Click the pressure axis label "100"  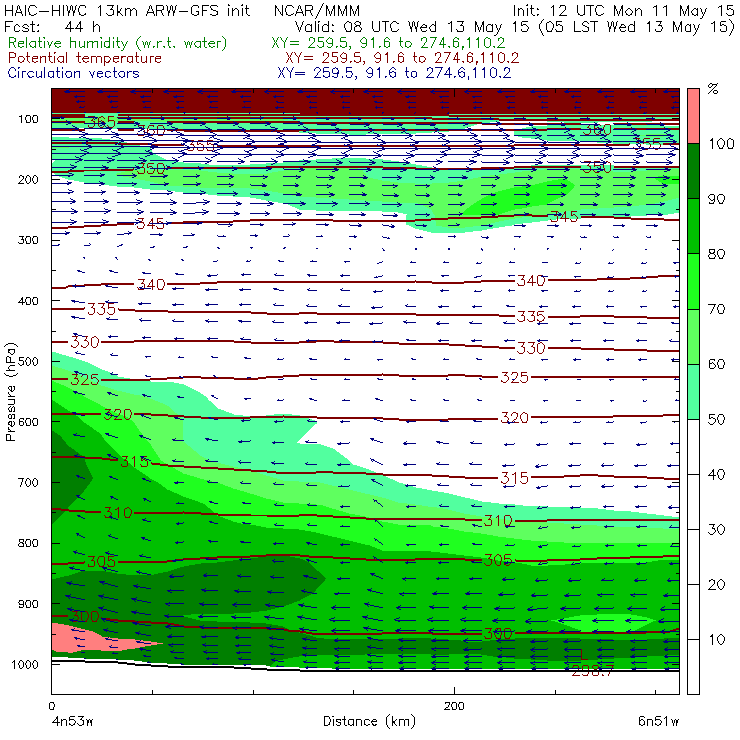pos(28,119)
